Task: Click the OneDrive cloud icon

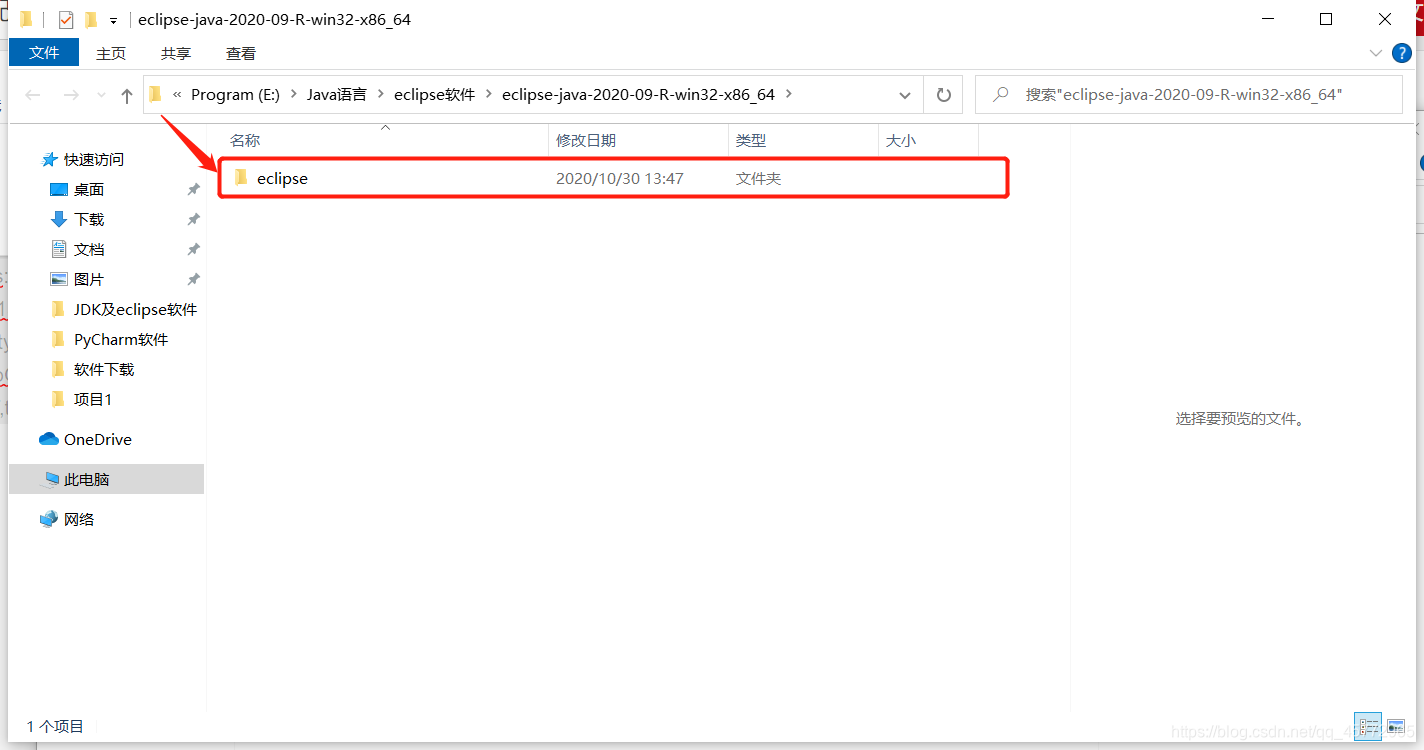Action: point(49,439)
